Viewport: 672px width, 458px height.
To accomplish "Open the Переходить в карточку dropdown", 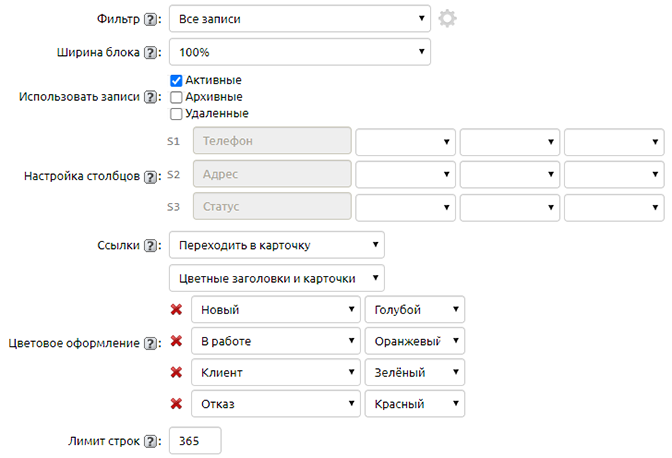I will [x=276, y=245].
